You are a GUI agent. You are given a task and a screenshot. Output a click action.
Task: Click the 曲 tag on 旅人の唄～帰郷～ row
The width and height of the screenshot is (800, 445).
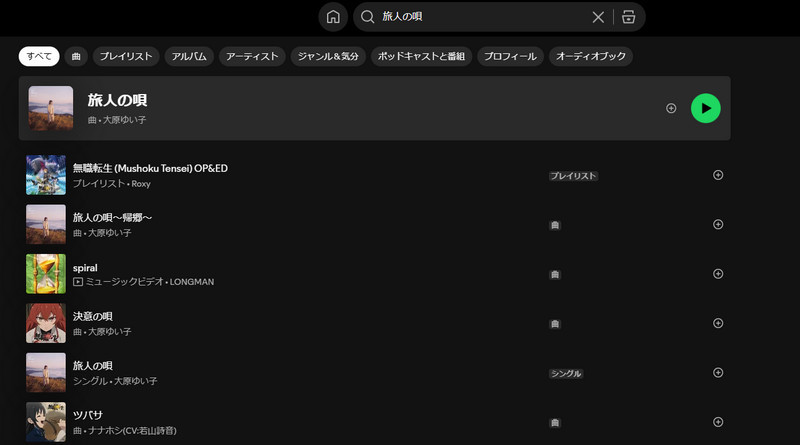click(555, 225)
